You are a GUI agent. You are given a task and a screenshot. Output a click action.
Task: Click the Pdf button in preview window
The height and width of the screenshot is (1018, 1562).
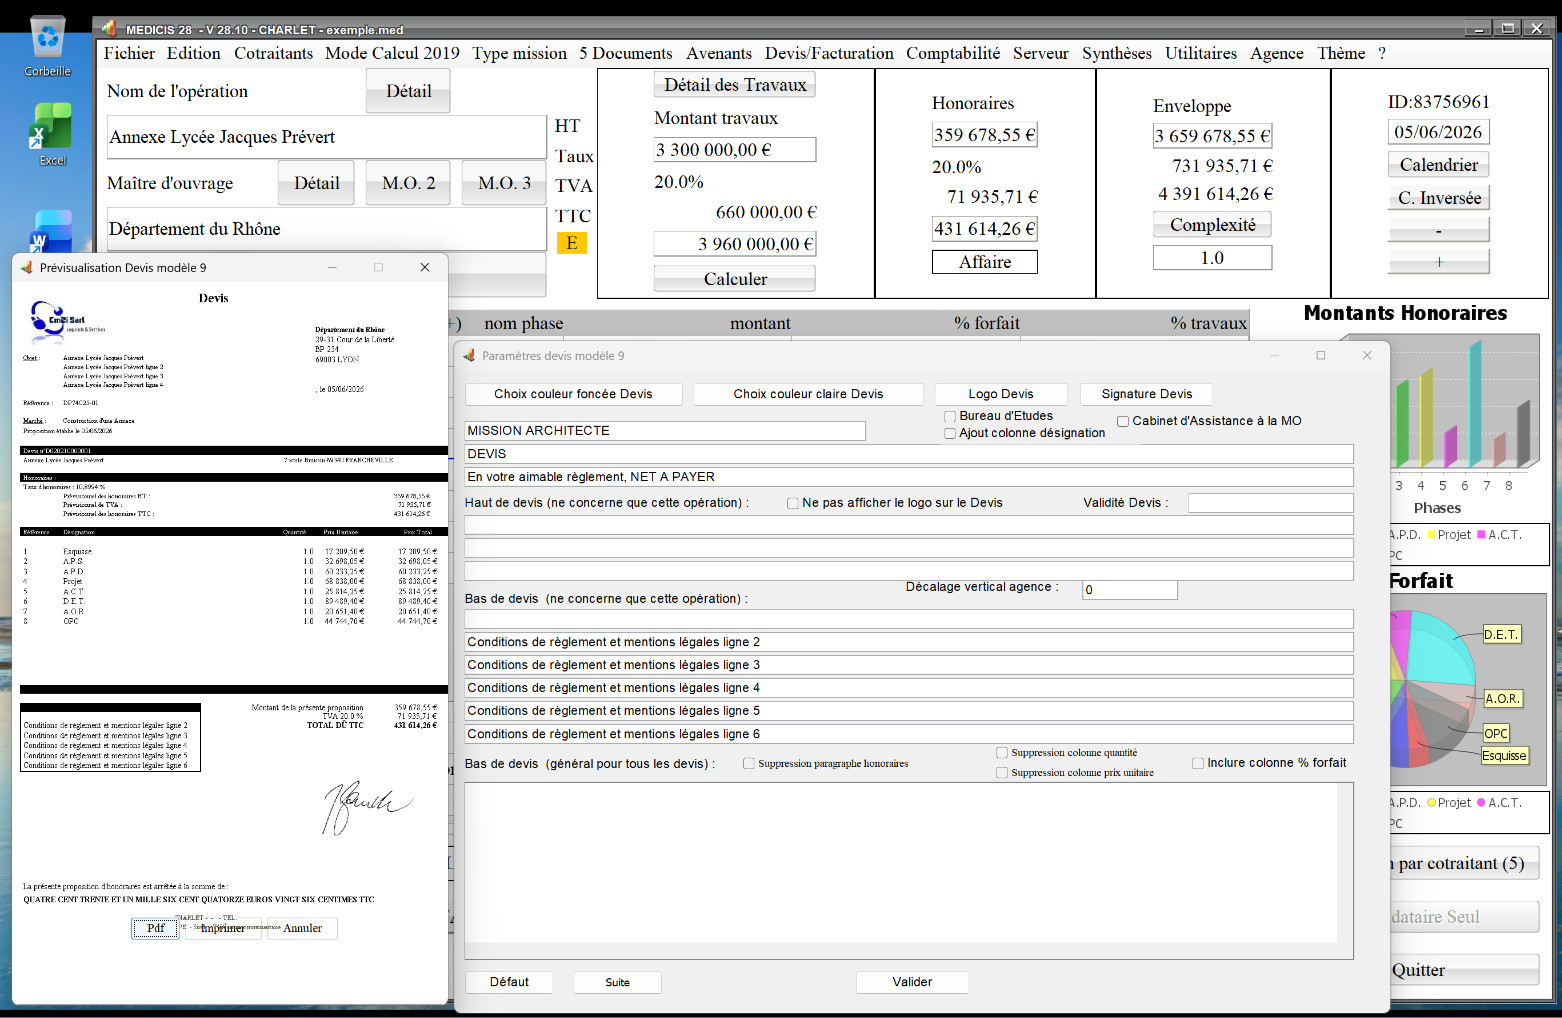(x=156, y=928)
